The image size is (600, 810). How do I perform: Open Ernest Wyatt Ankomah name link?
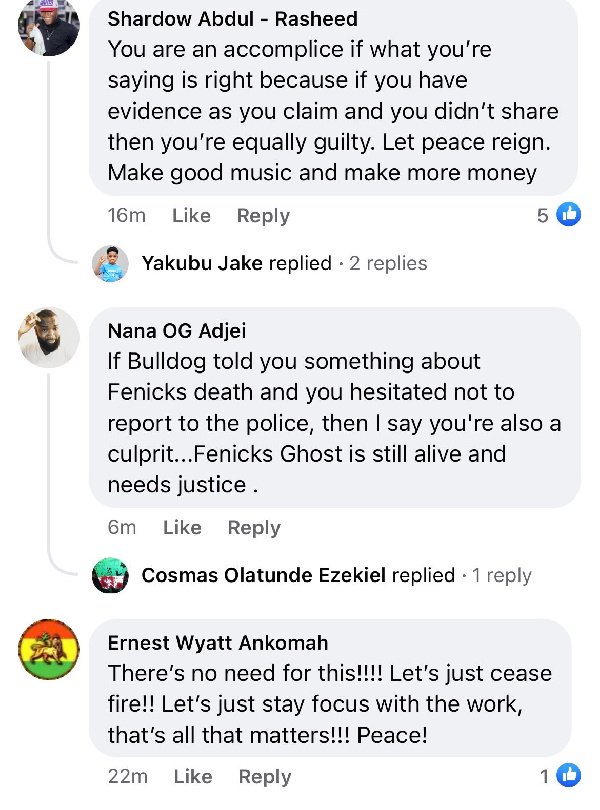[218, 642]
